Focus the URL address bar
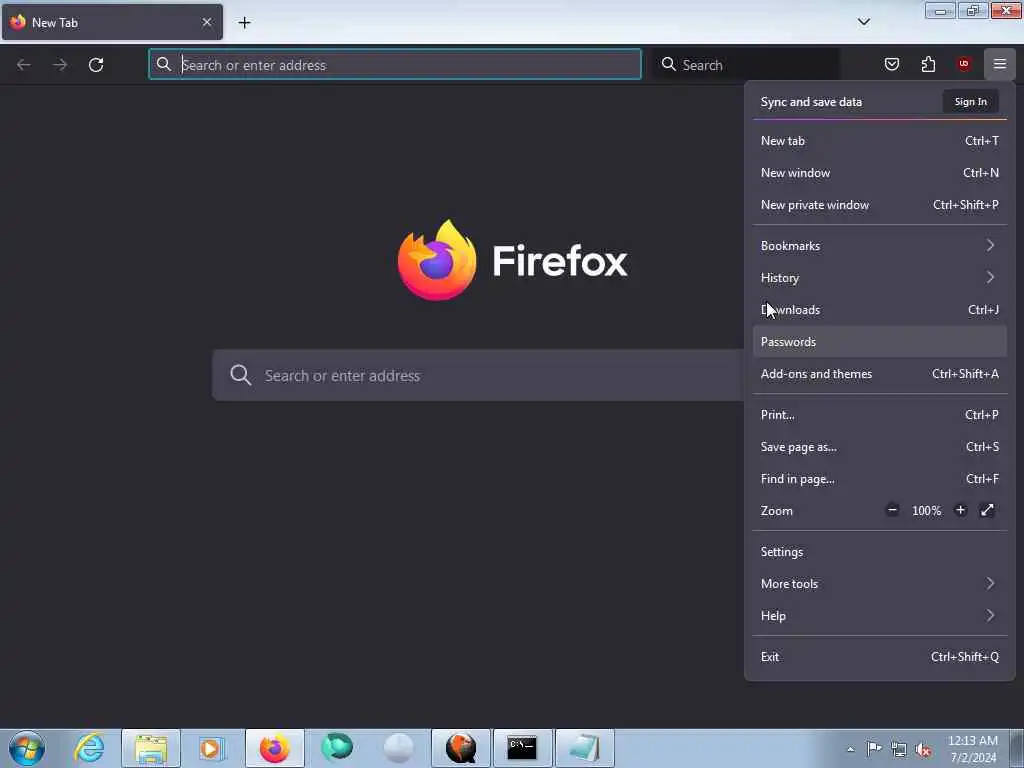Viewport: 1024px width, 768px height. 395,65
